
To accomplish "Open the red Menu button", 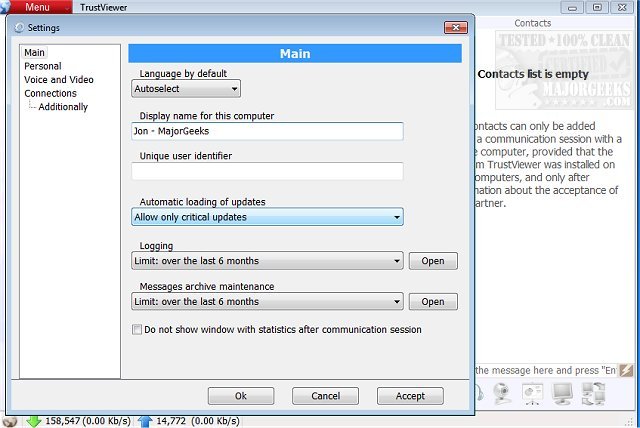I will click(40, 7).
